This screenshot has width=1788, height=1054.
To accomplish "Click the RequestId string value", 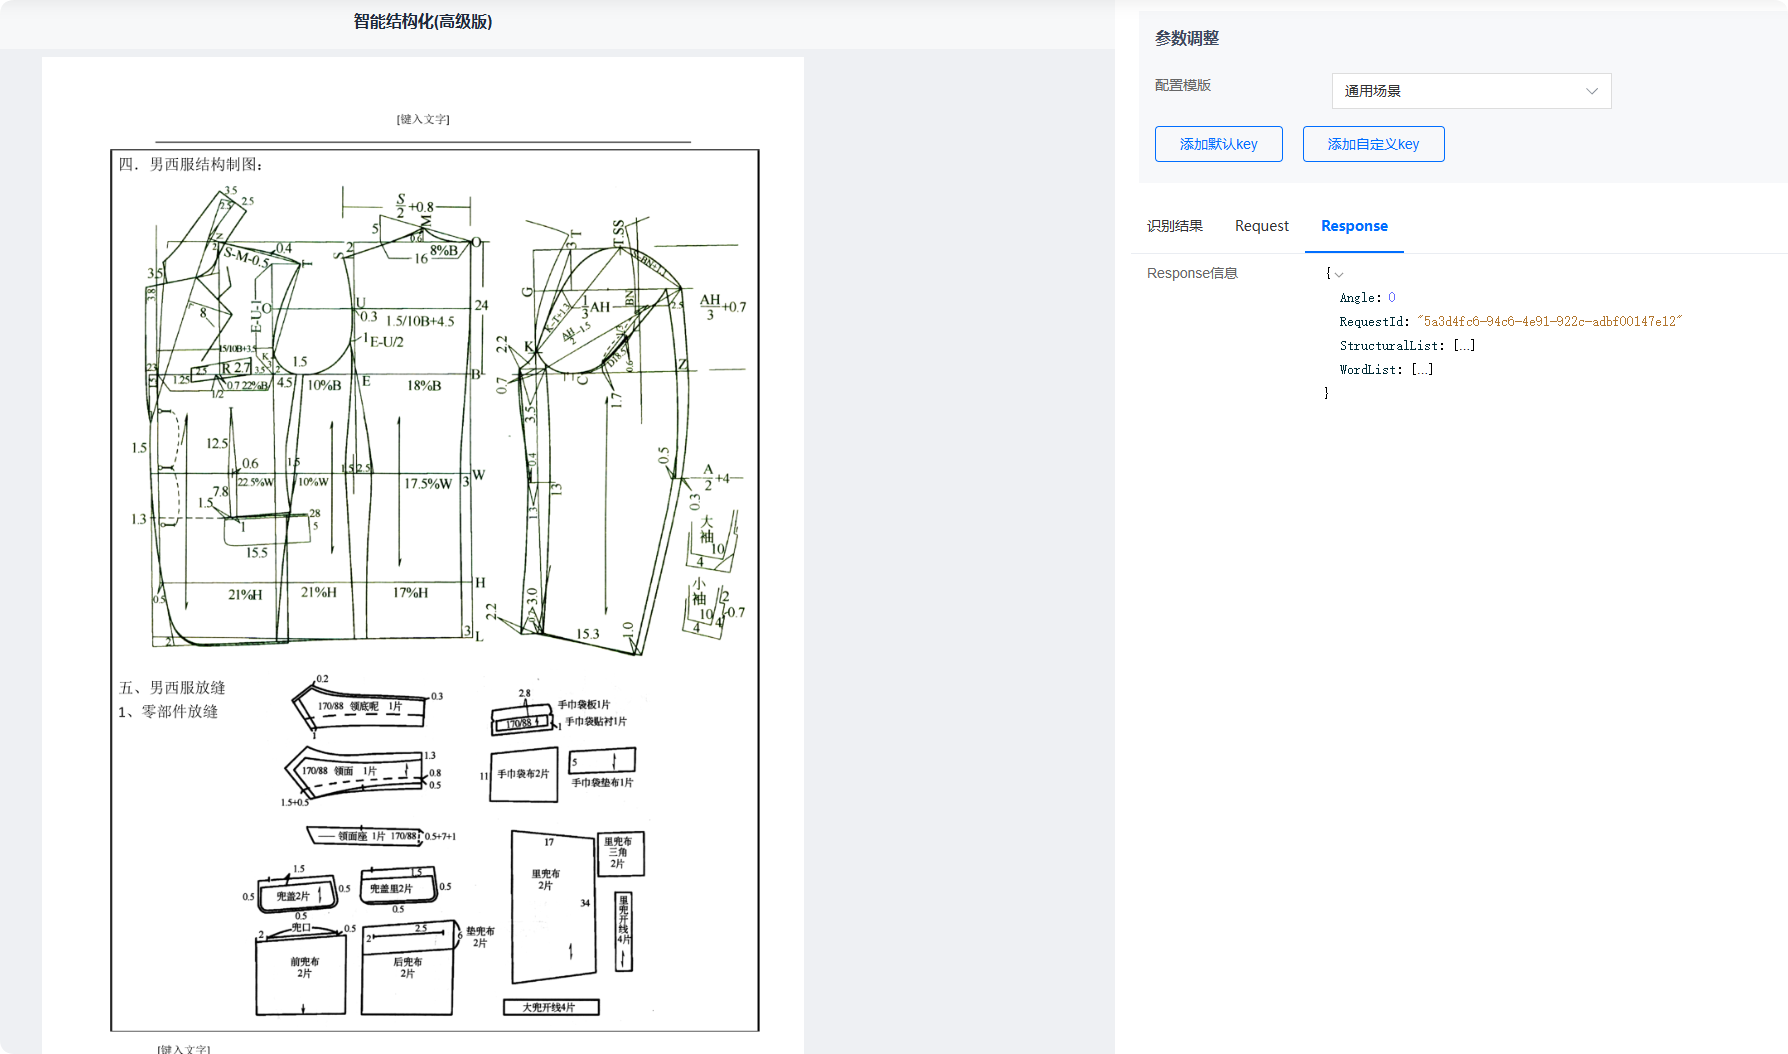I will point(1550,322).
